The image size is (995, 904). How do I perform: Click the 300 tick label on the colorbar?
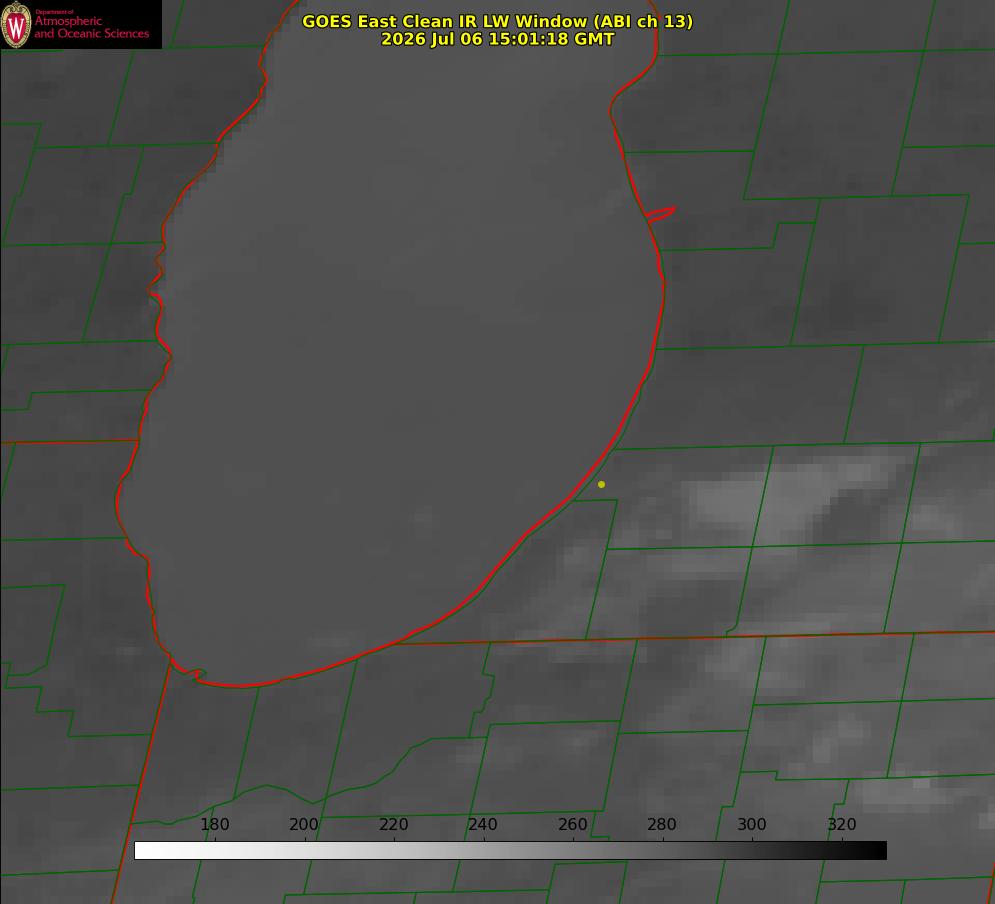752,824
